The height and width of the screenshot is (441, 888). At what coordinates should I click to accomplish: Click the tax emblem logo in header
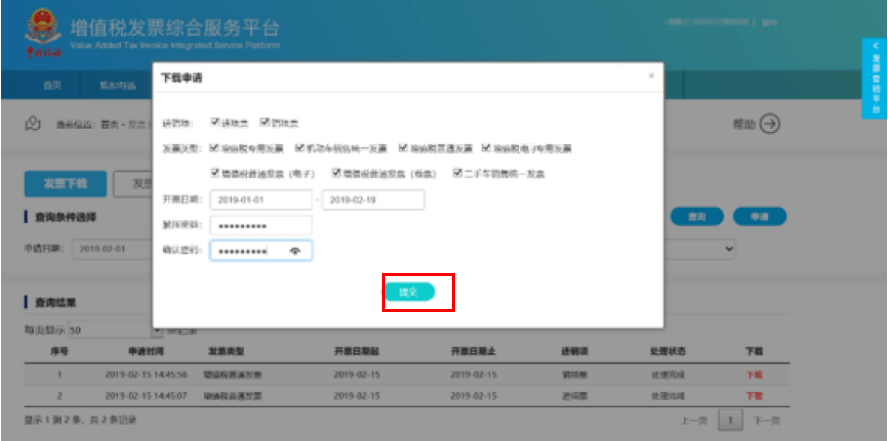click(x=43, y=33)
